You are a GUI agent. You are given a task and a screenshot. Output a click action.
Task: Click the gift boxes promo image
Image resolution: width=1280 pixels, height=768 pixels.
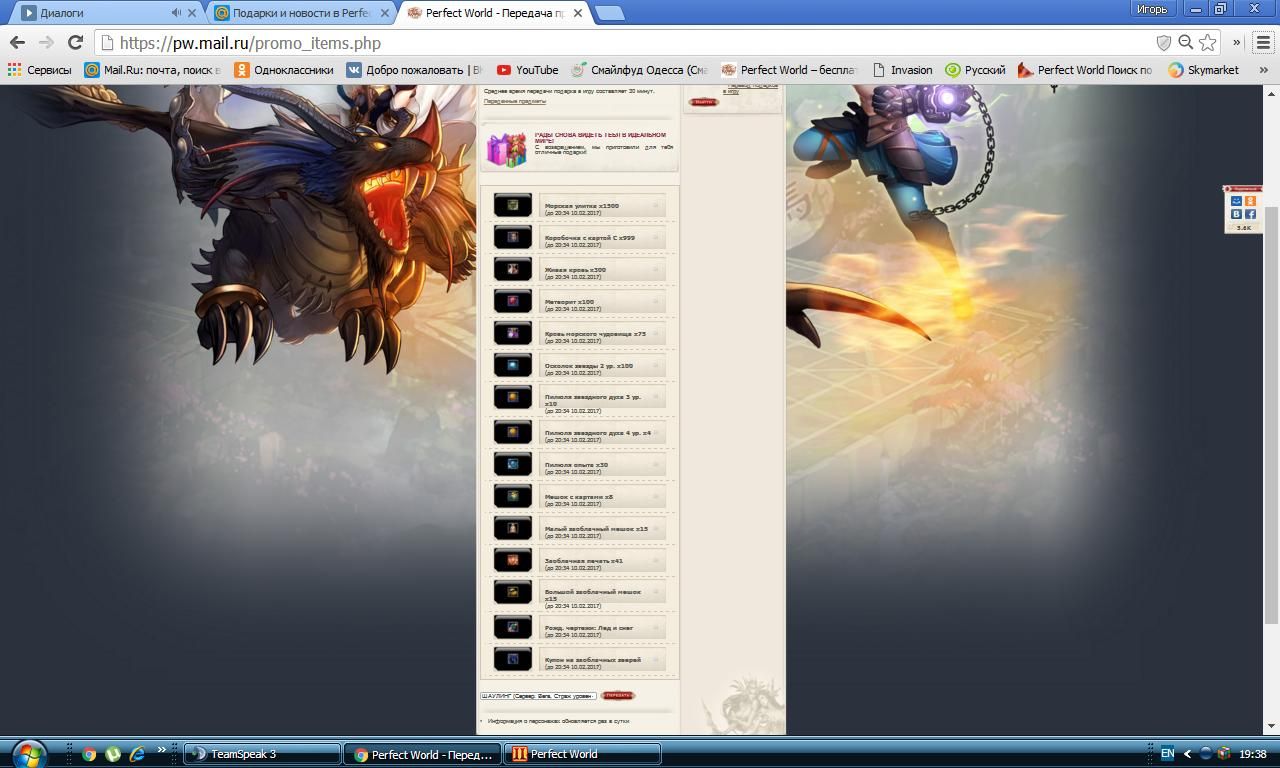tap(506, 149)
